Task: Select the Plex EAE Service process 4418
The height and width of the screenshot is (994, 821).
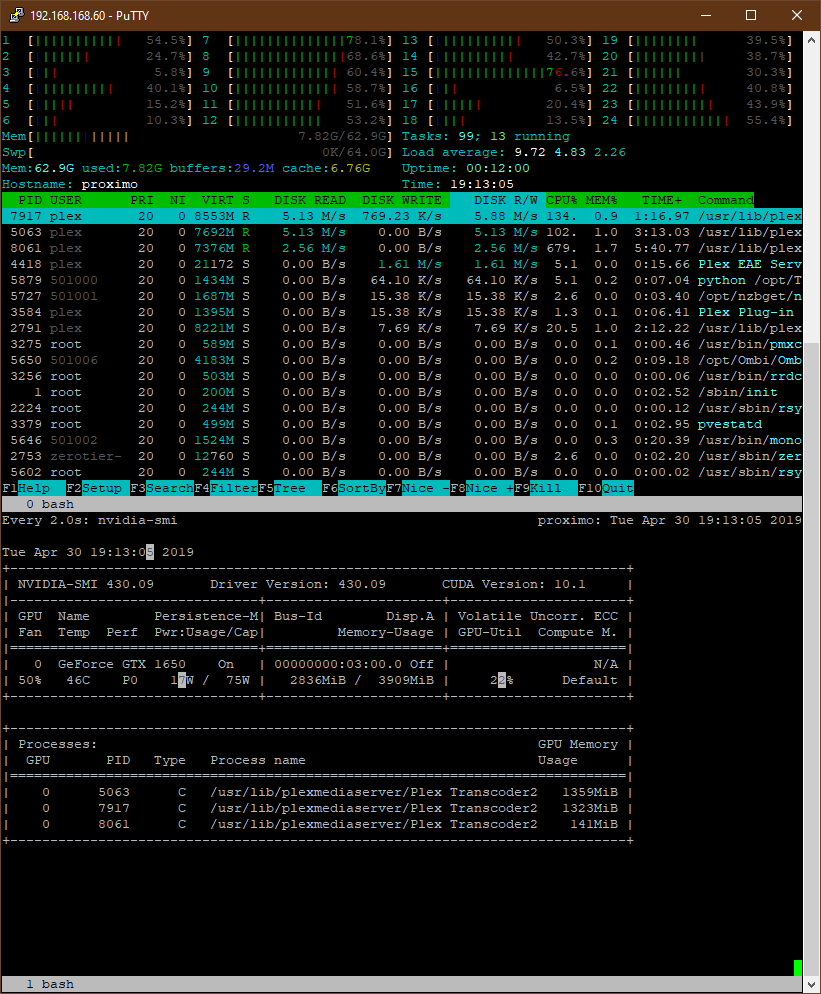Action: (x=402, y=264)
